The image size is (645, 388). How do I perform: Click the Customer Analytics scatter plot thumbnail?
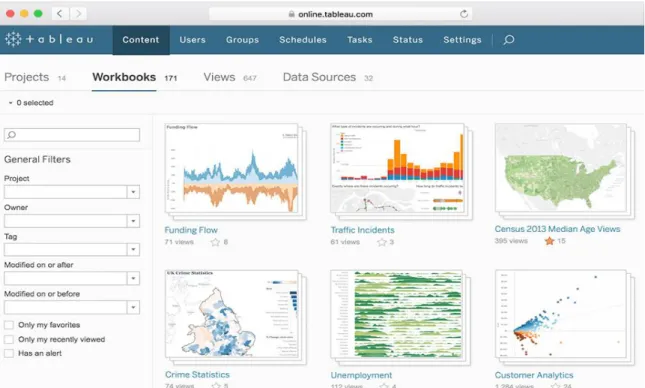click(x=561, y=314)
